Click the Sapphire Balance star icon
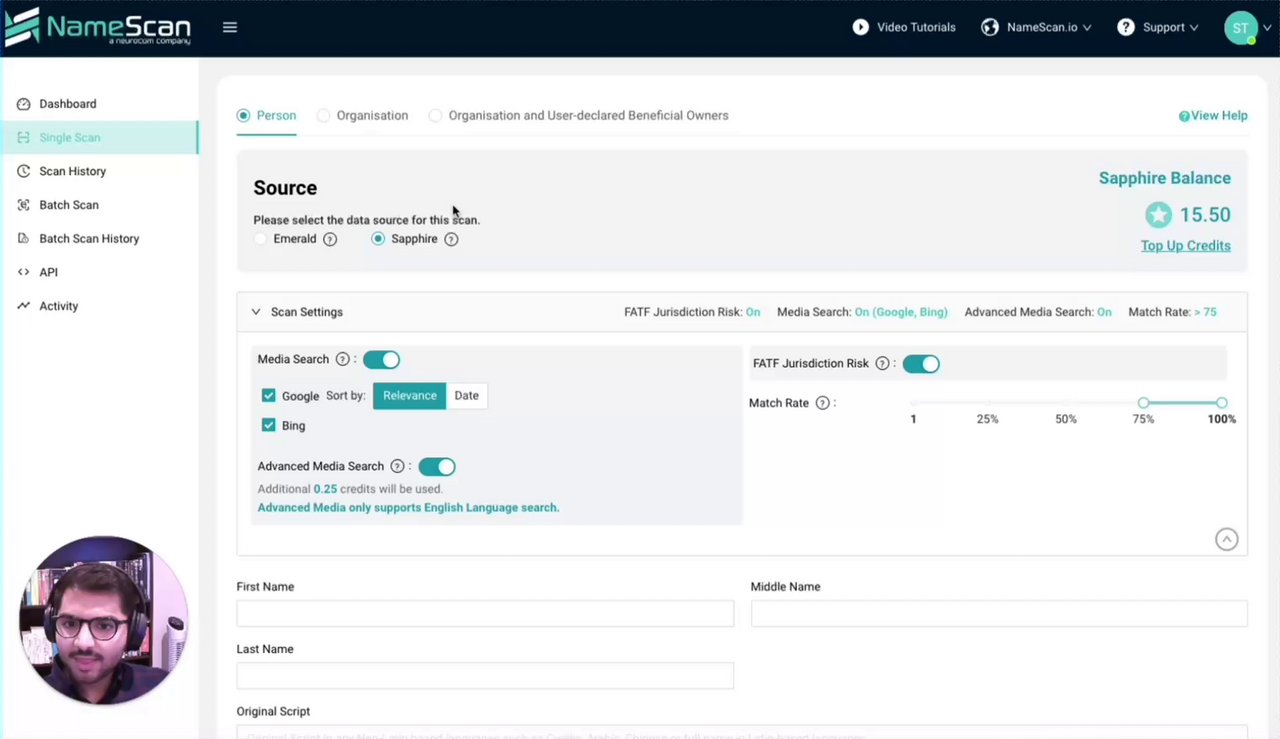 pos(1158,214)
